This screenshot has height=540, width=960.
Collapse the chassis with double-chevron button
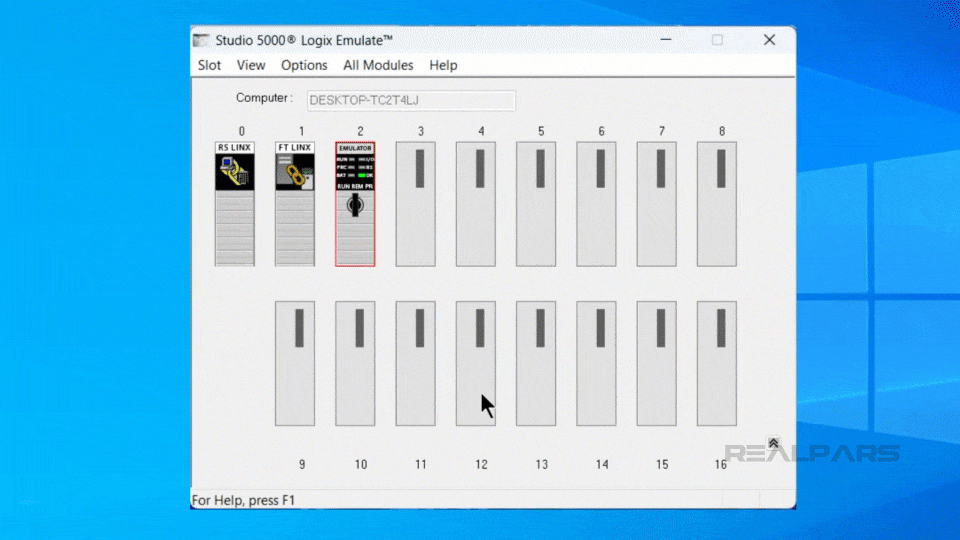[773, 443]
